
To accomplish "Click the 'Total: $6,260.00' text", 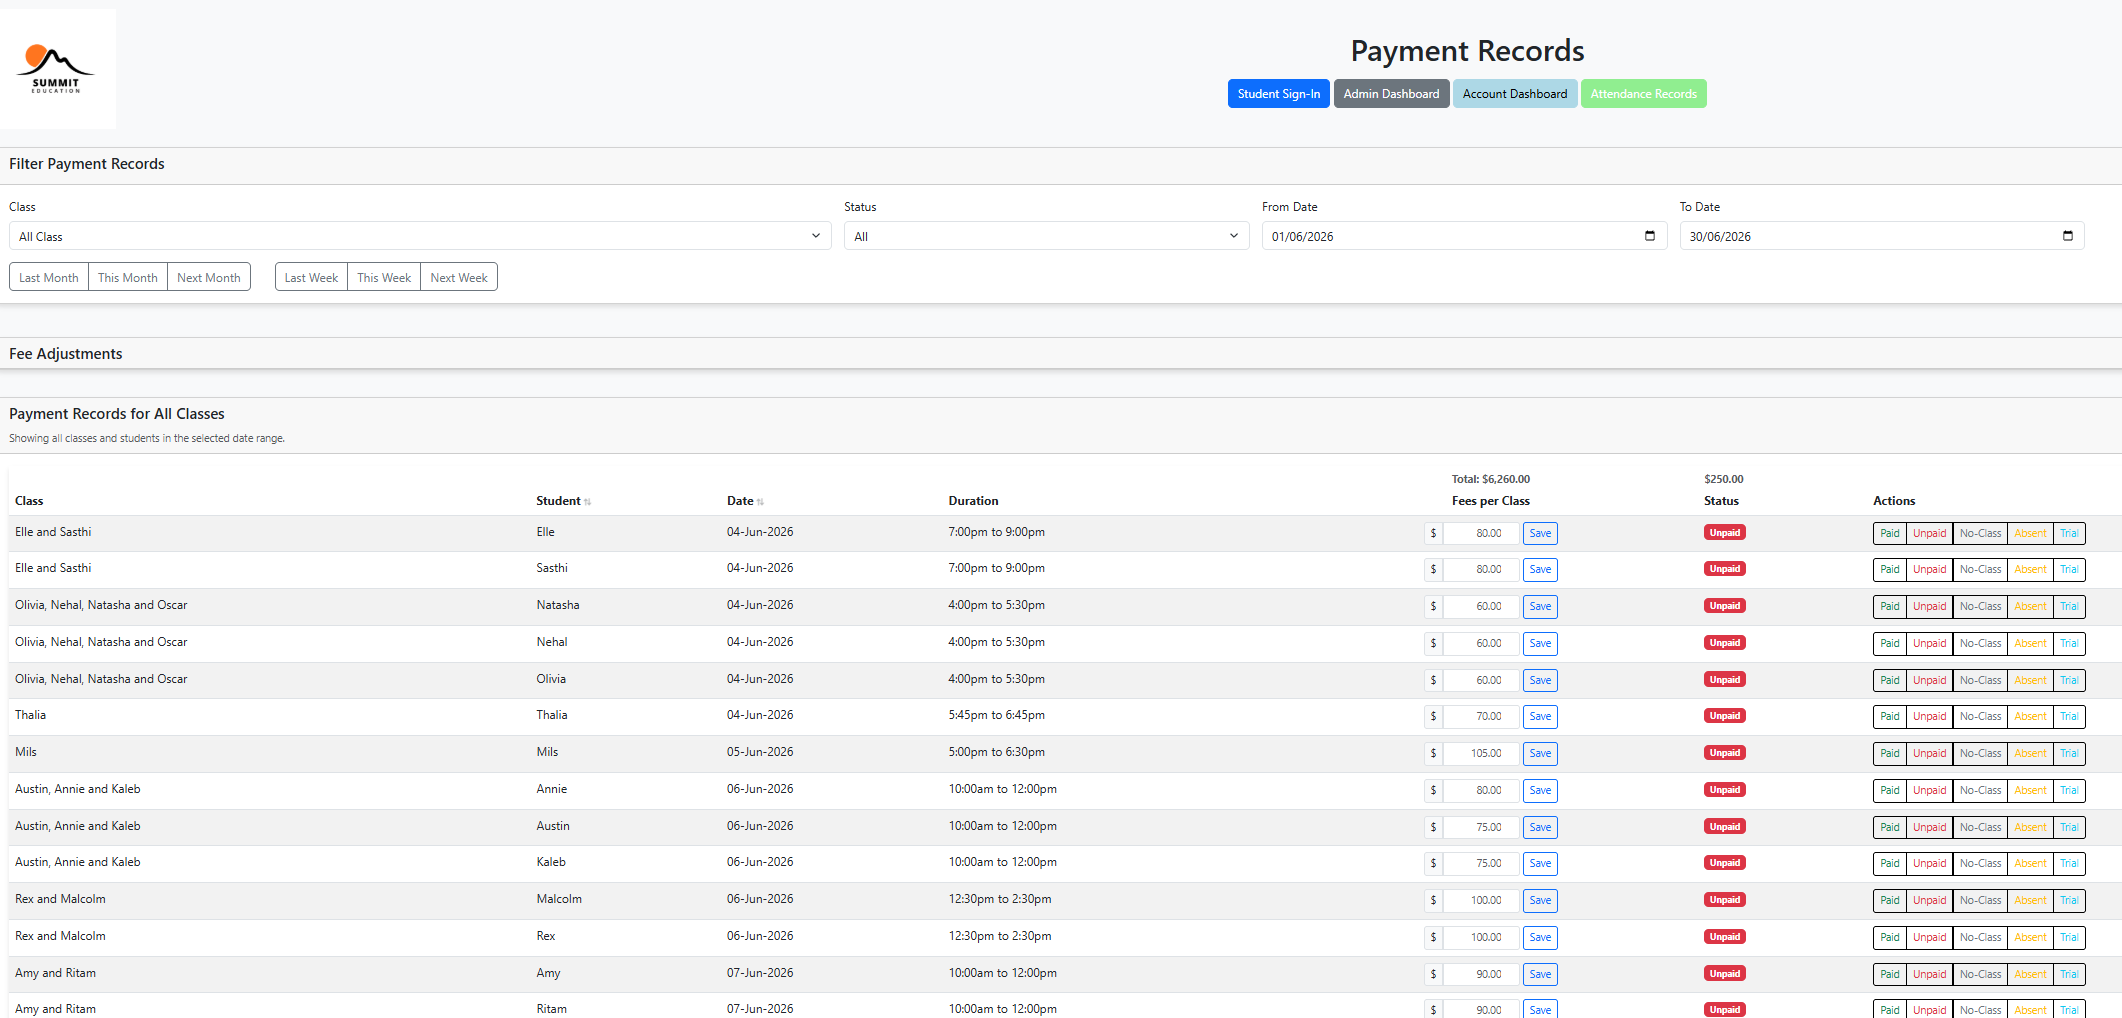I will [1490, 479].
